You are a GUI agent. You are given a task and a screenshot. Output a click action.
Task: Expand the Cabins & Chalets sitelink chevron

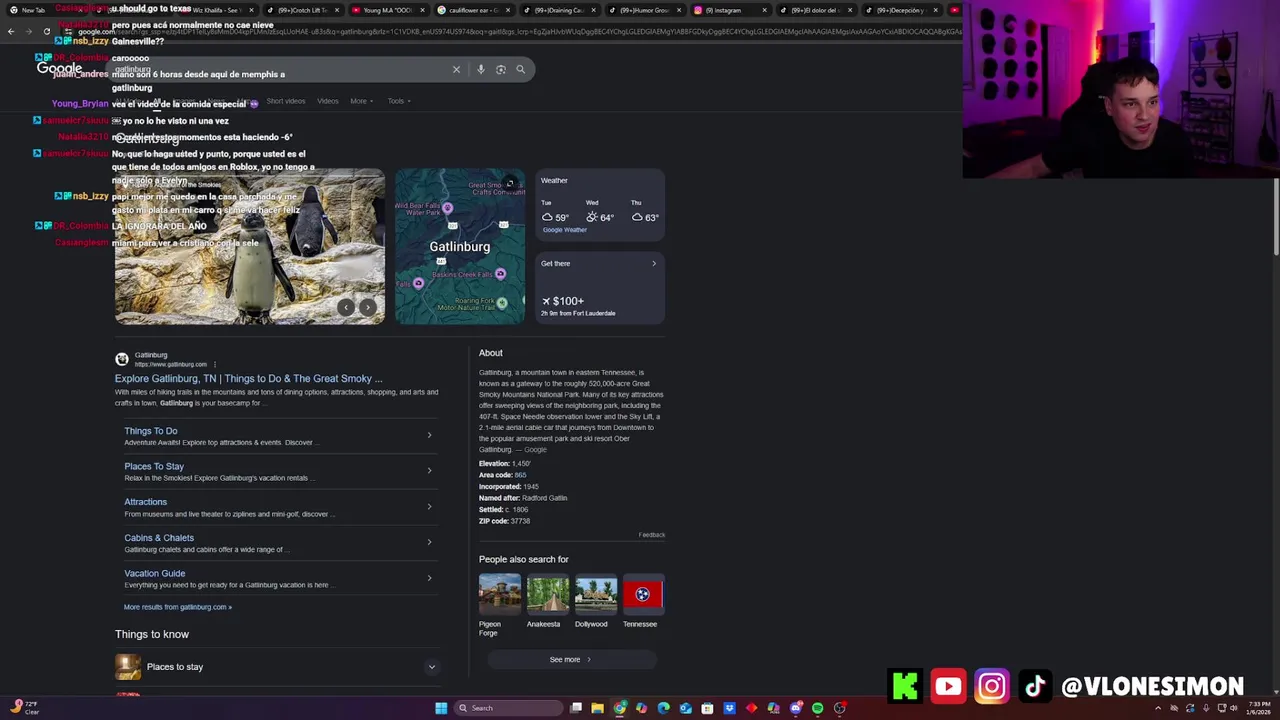429,542
